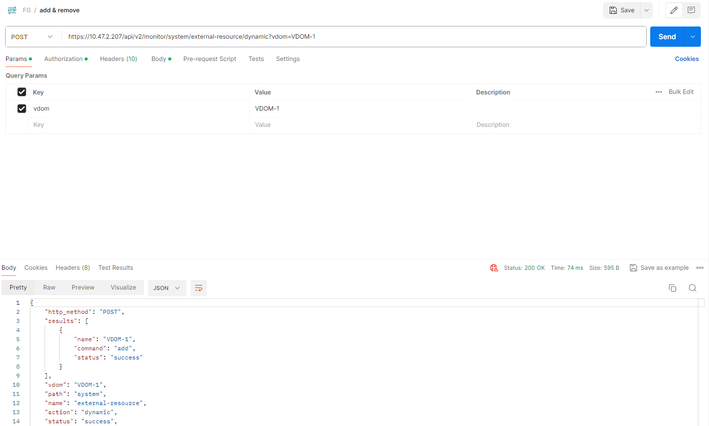Switch to the response Body tab
This screenshot has height=426, width=709.
coord(9,268)
